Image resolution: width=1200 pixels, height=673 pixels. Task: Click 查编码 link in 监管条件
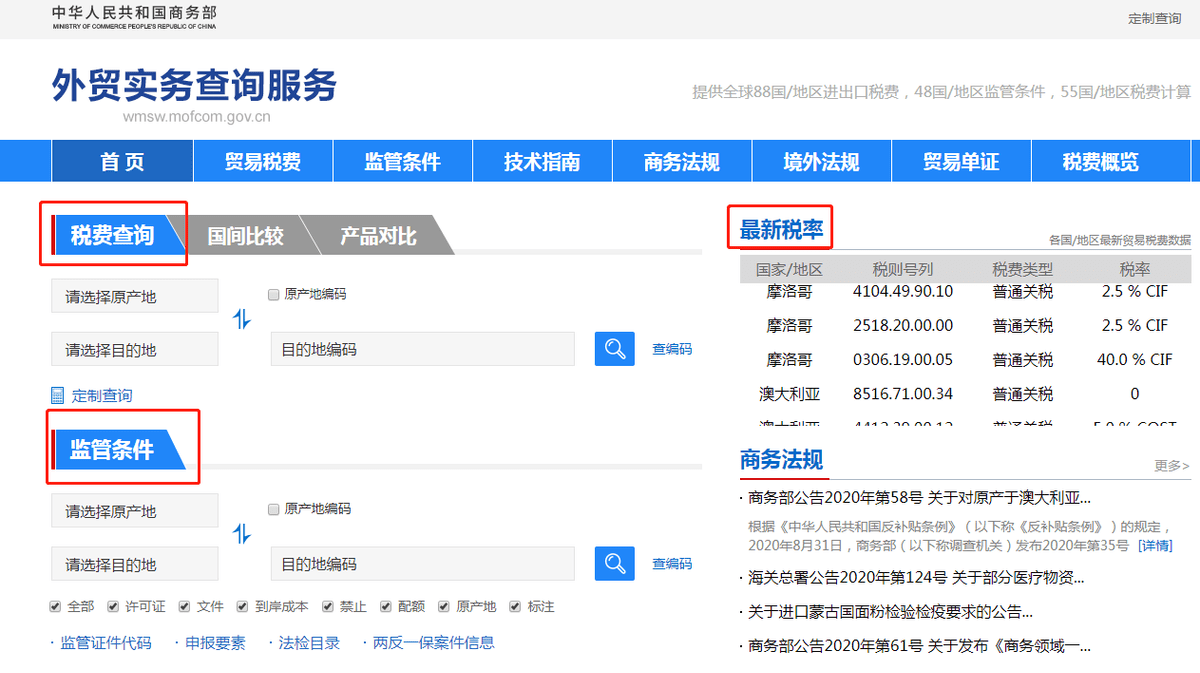point(672,563)
